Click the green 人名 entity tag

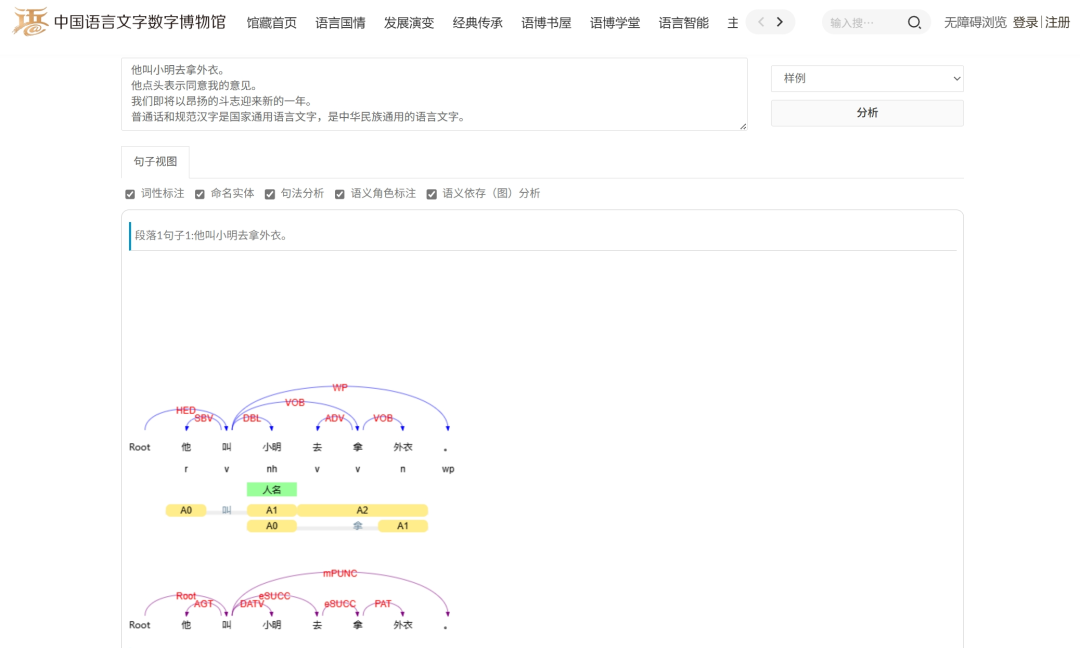pyautogui.click(x=272, y=490)
